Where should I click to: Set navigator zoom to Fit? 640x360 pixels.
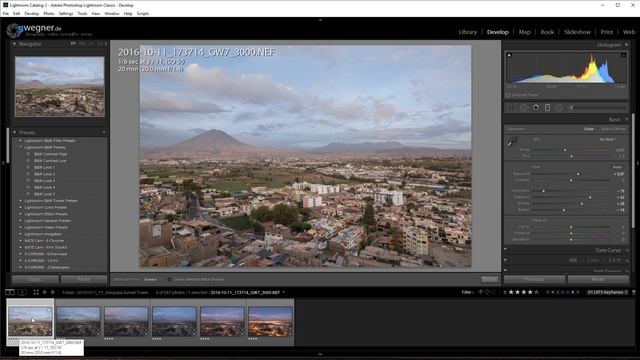(73, 44)
